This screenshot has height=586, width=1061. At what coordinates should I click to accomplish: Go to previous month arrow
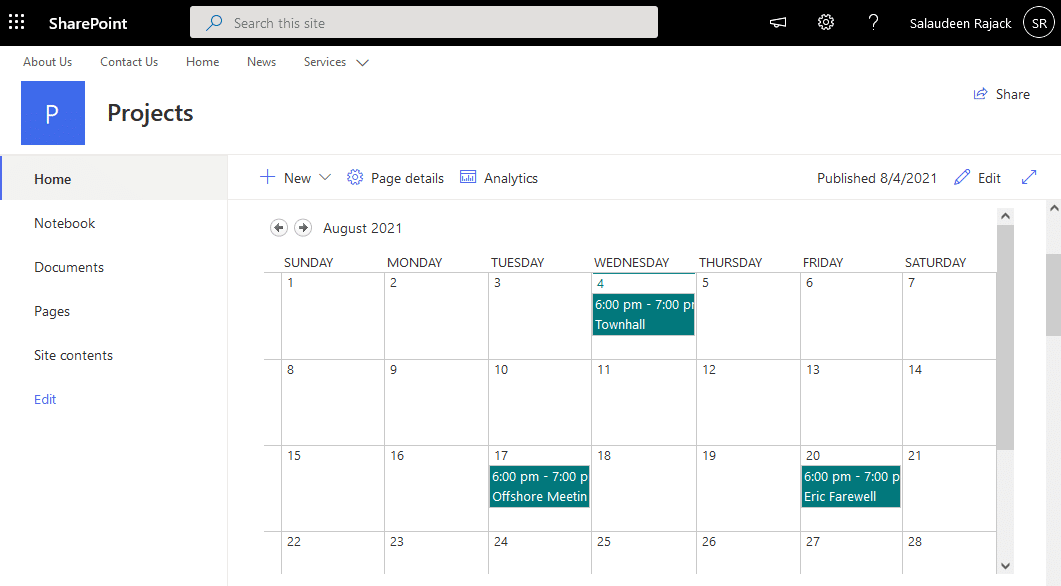tap(279, 228)
